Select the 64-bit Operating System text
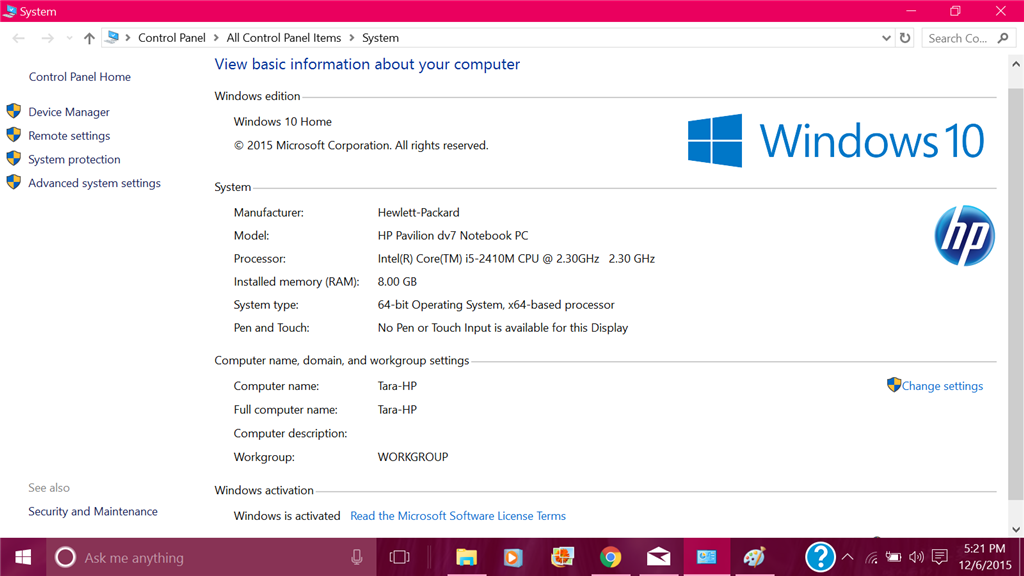 (496, 305)
